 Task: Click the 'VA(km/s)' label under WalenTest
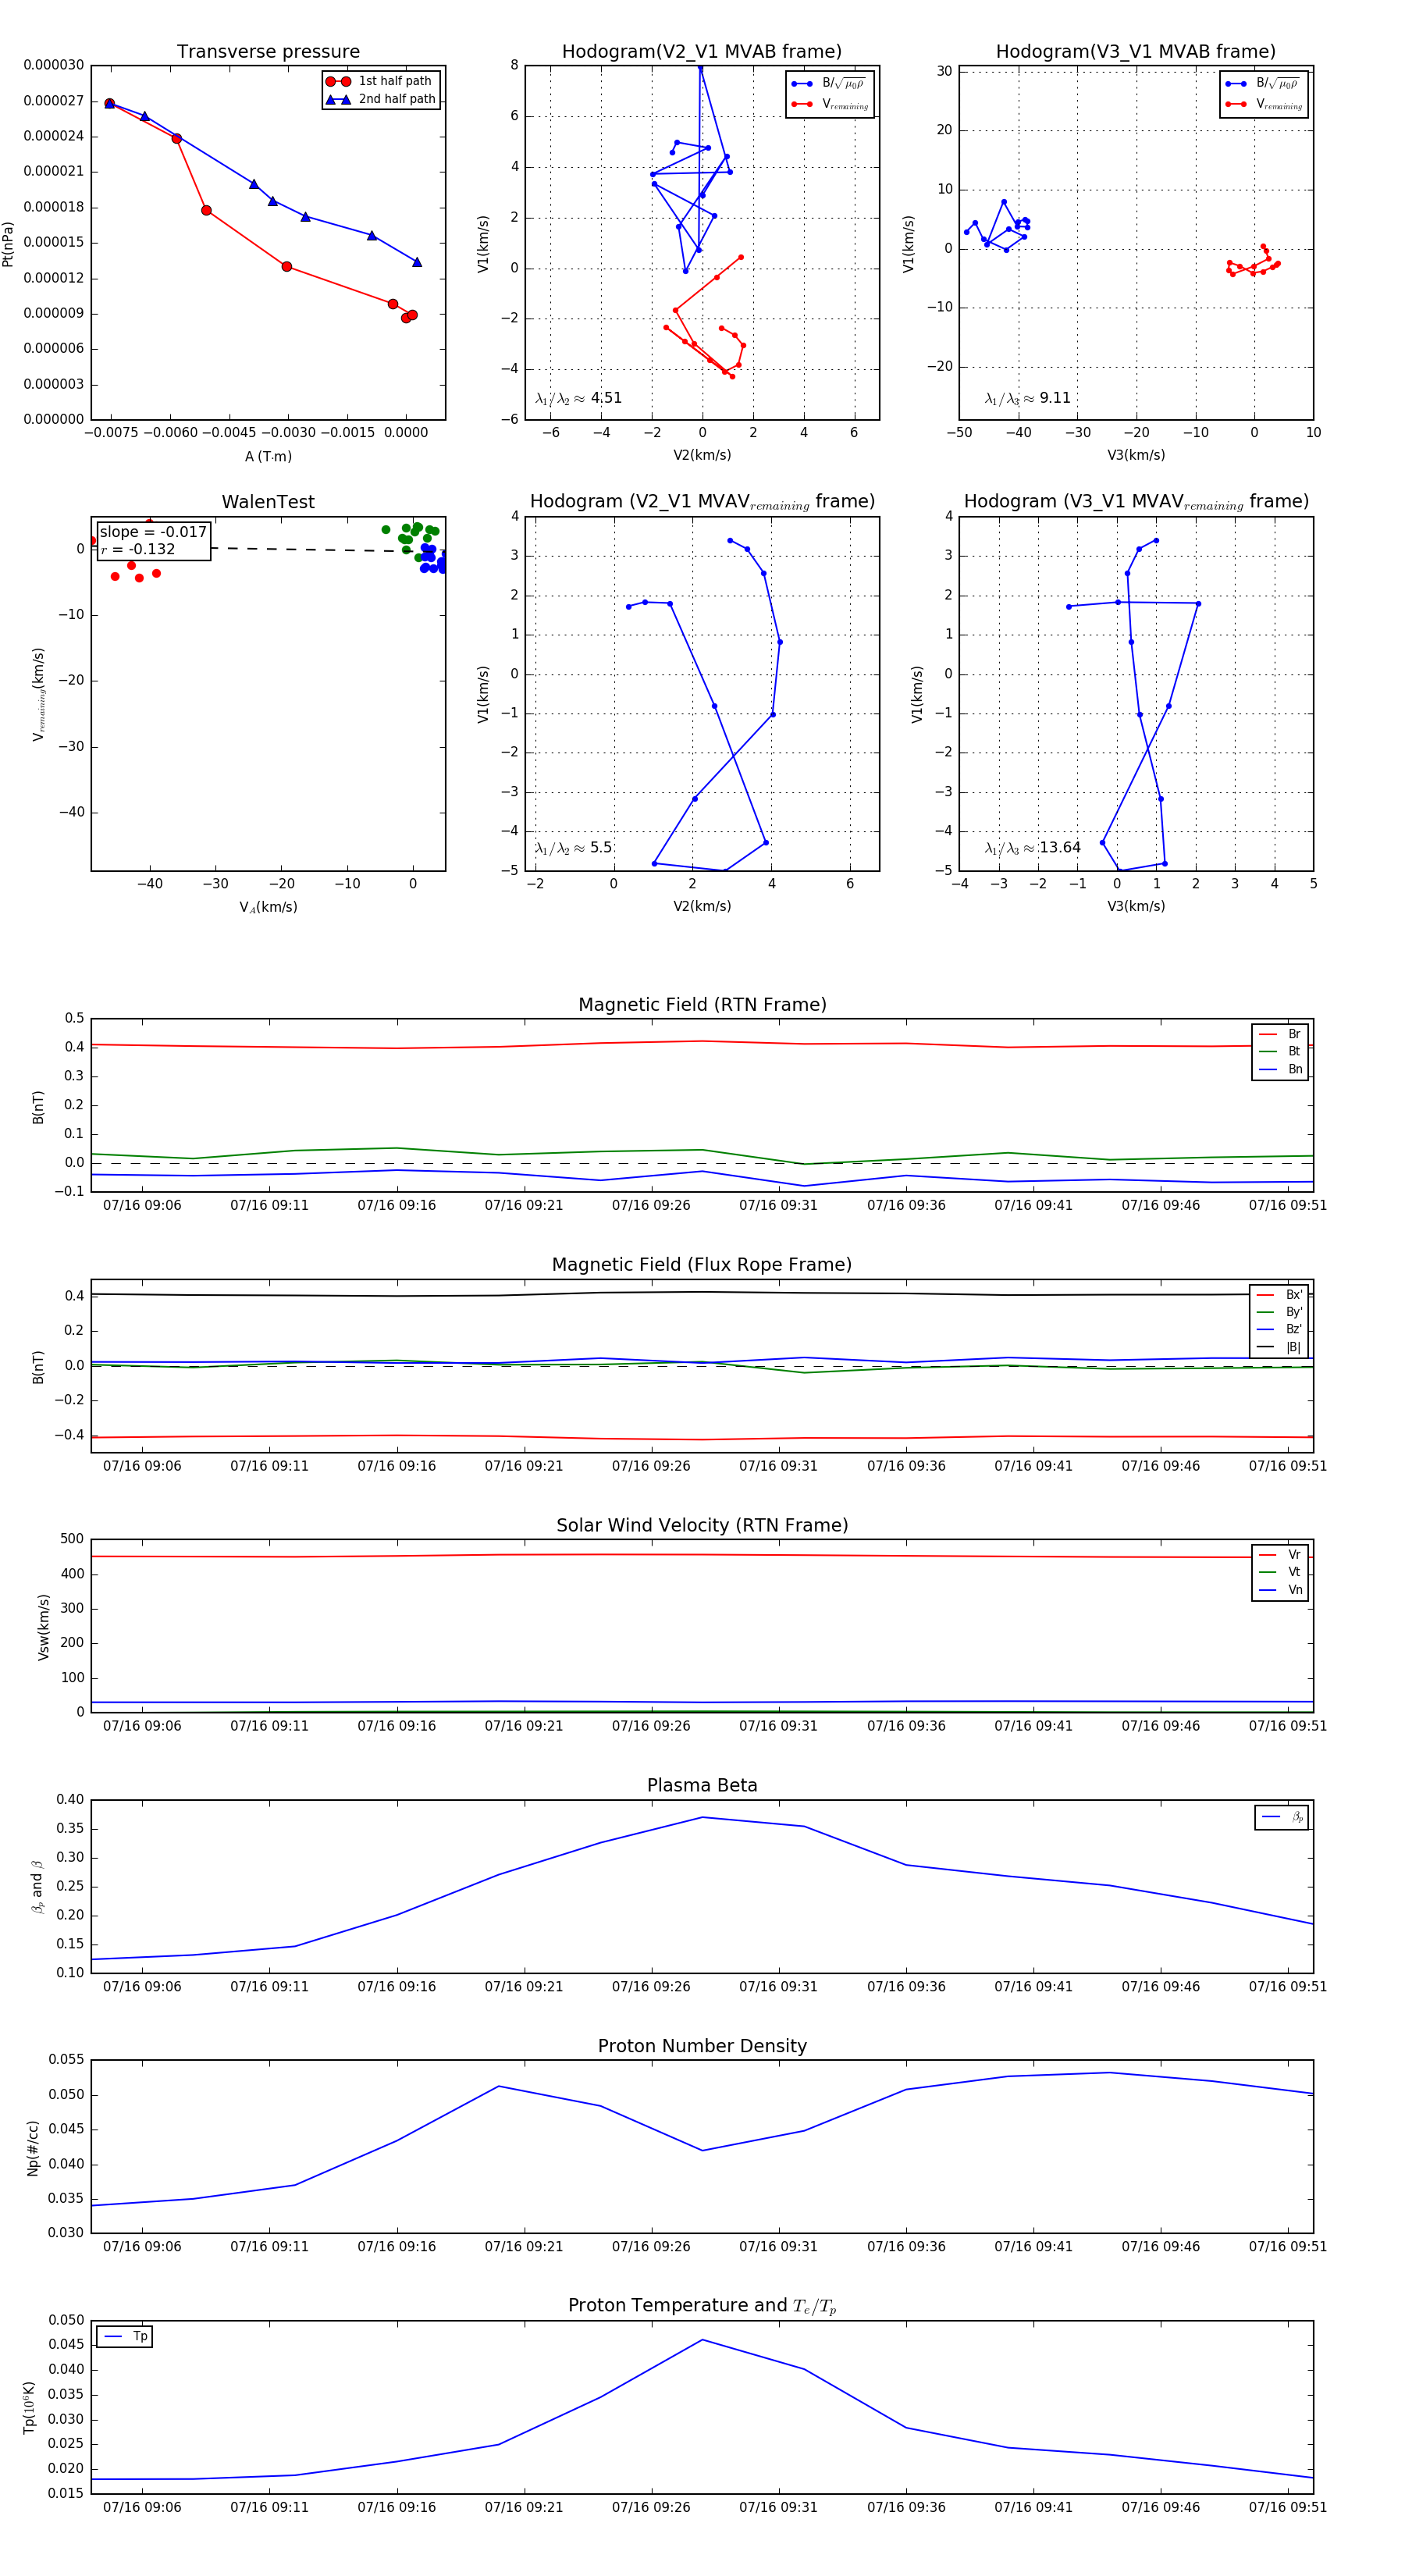pyautogui.click(x=268, y=907)
